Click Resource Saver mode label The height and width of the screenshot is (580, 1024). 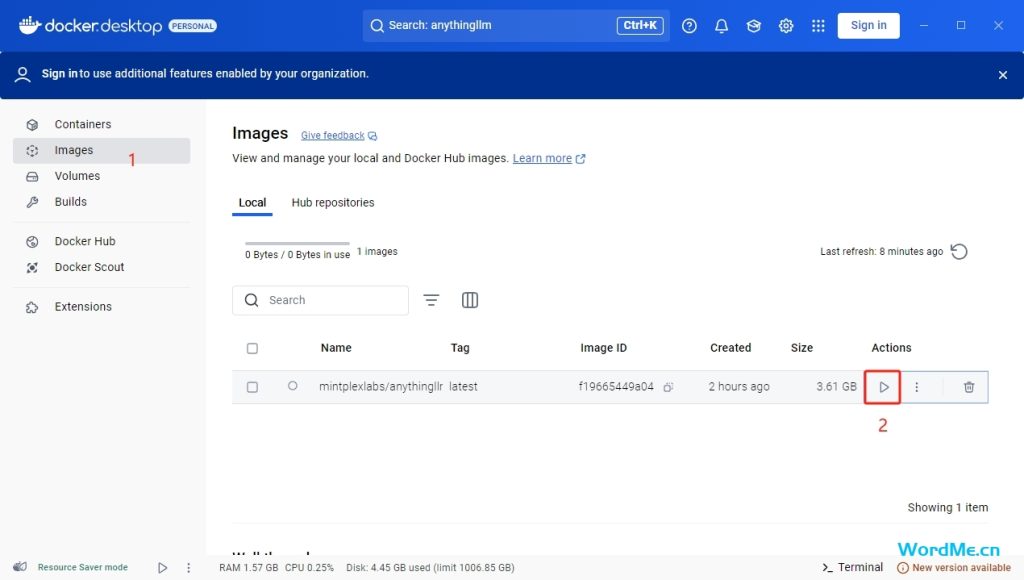[x=82, y=568]
